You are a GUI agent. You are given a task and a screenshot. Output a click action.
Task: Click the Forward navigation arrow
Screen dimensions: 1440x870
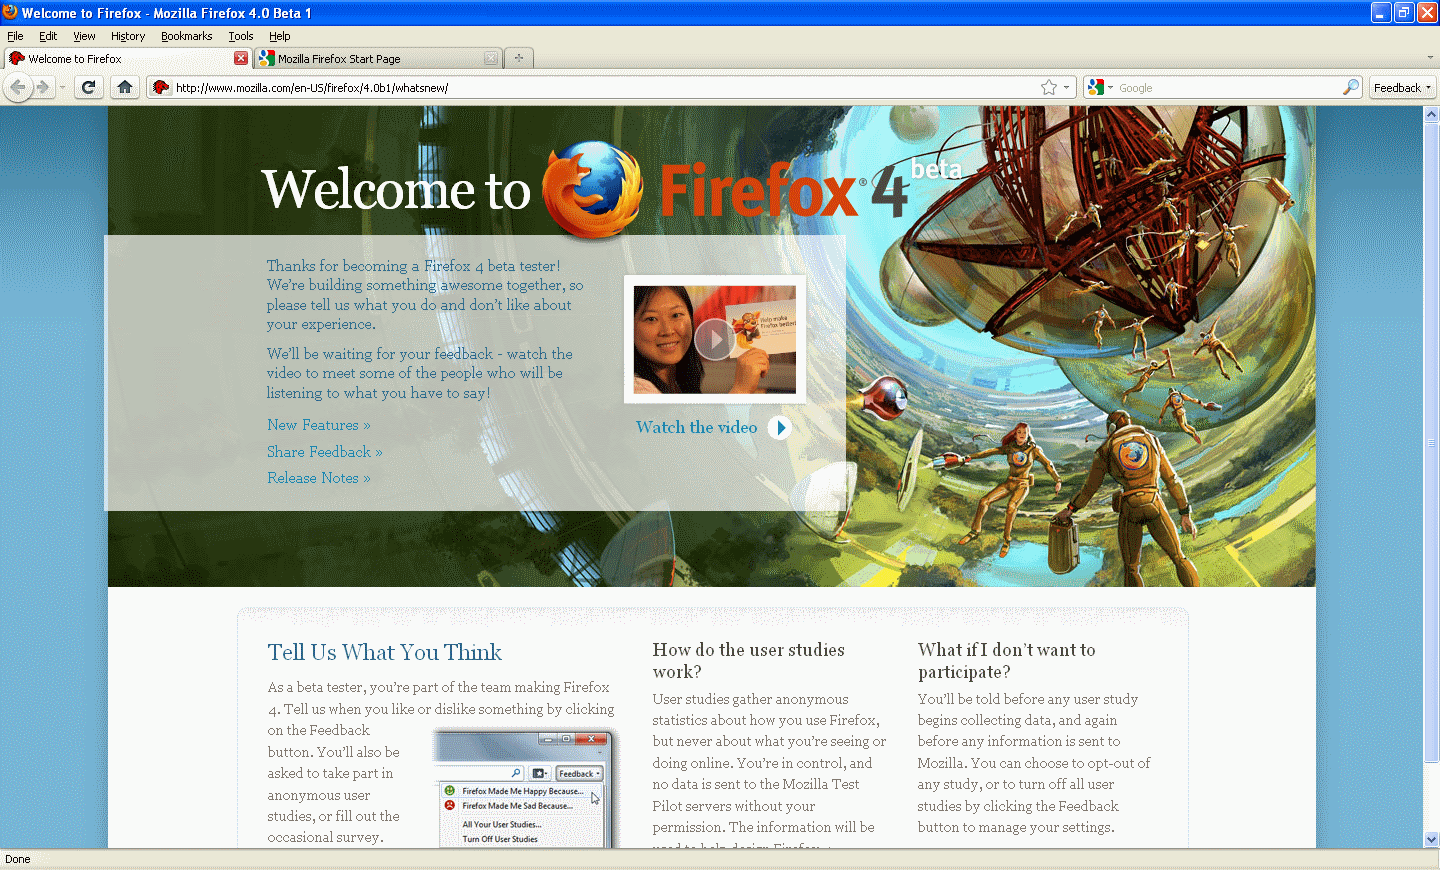[43, 87]
